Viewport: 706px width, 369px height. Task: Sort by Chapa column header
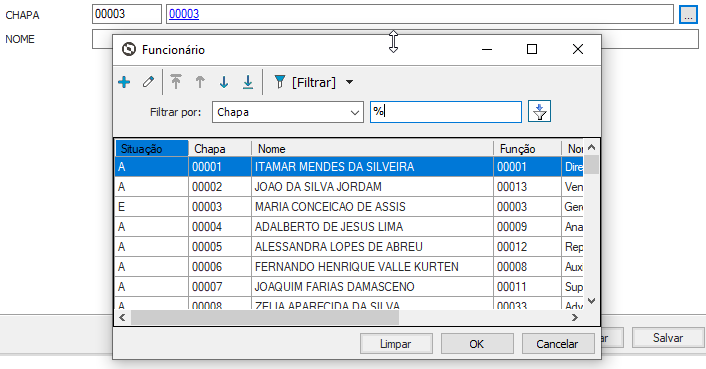[220, 148]
